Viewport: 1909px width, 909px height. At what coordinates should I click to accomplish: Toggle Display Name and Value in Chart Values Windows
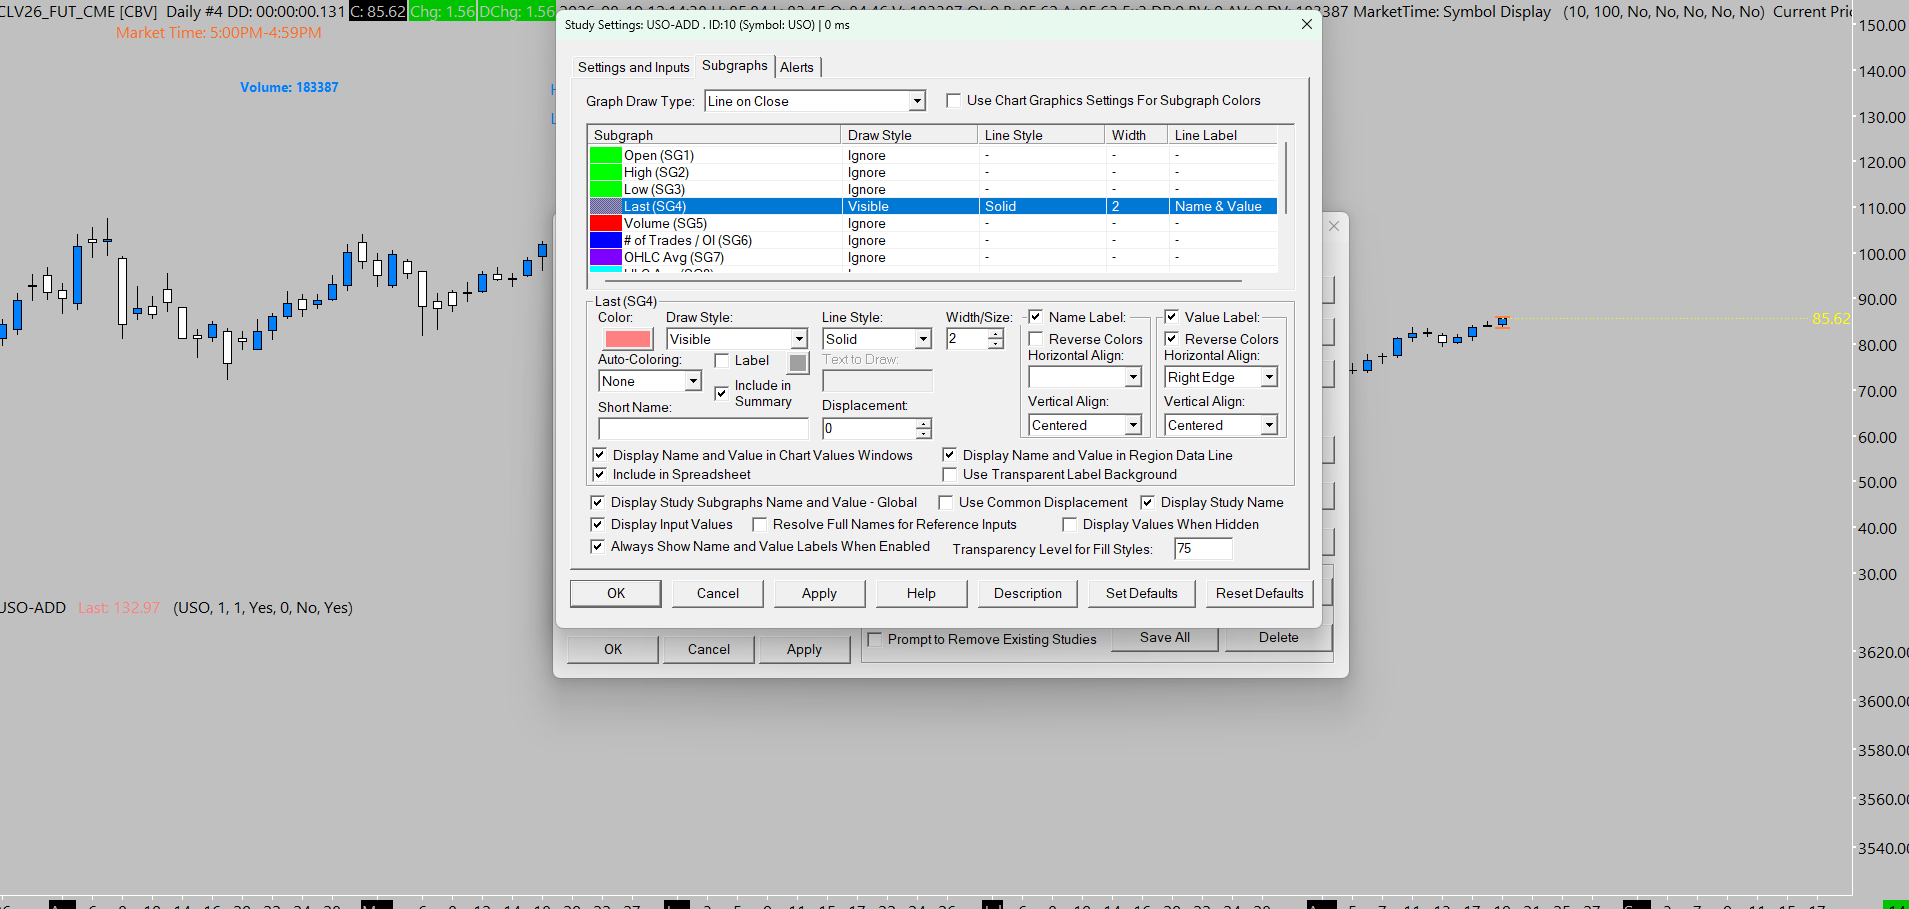click(600, 455)
